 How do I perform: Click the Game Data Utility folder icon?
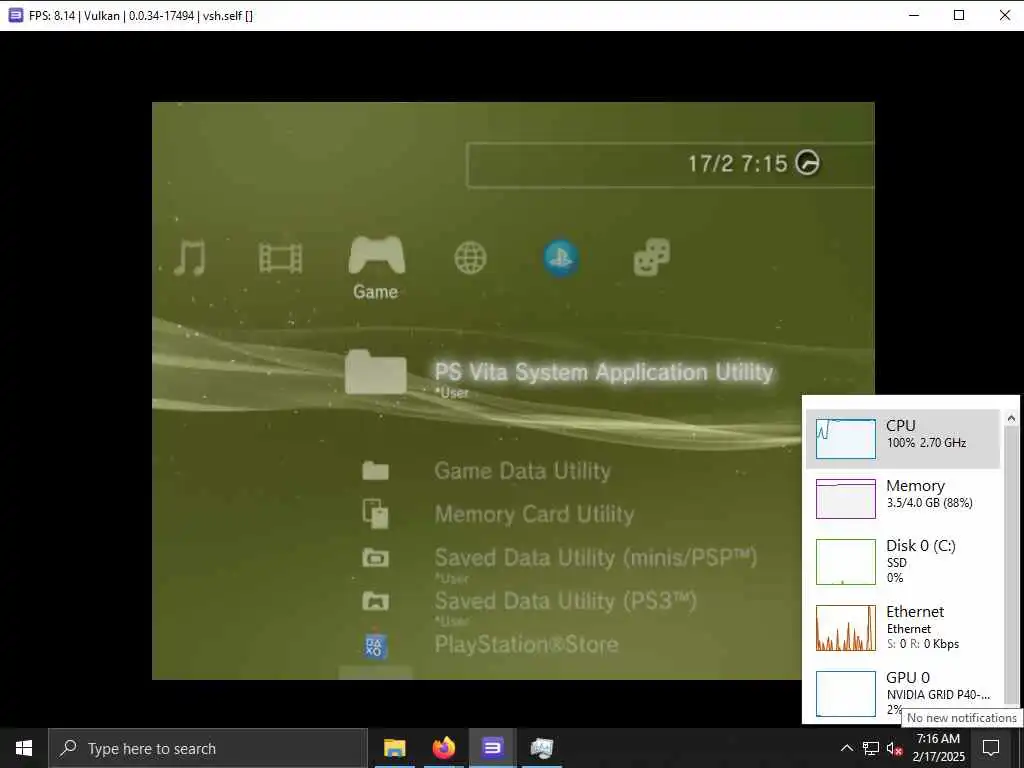[x=376, y=470]
